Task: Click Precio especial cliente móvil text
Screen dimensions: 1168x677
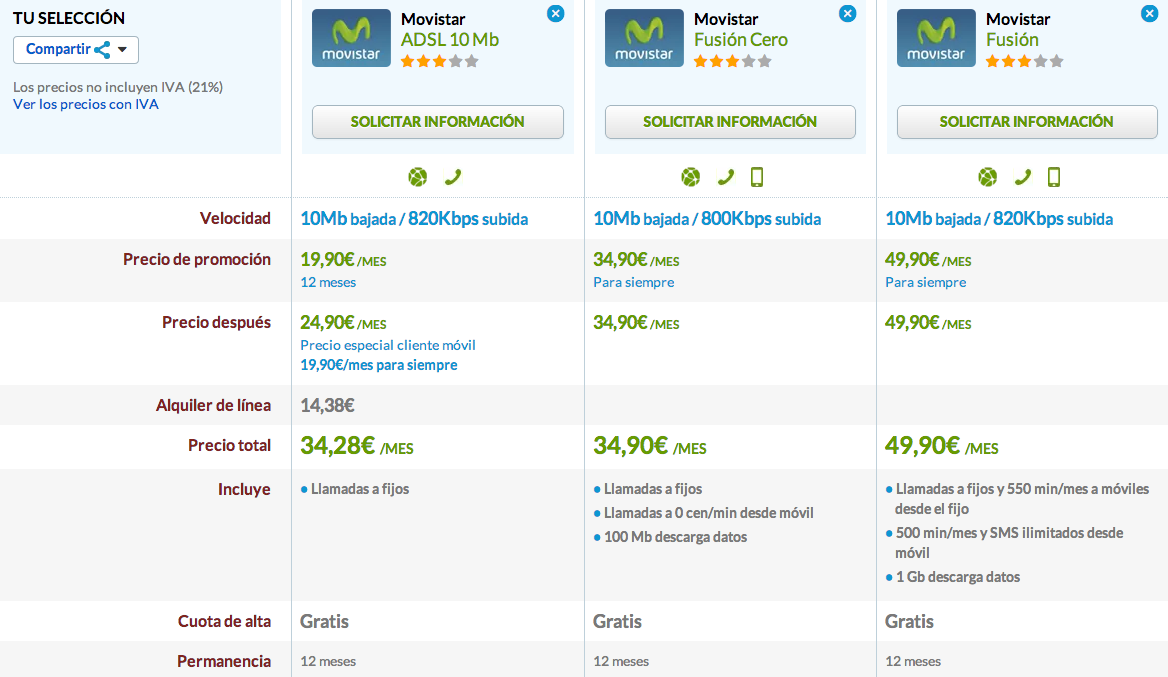Action: tap(387, 345)
